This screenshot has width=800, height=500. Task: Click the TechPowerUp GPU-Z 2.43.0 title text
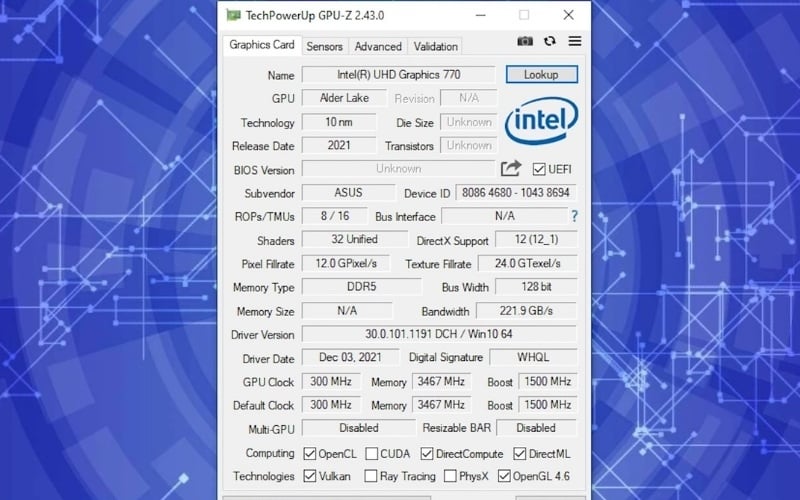[315, 15]
